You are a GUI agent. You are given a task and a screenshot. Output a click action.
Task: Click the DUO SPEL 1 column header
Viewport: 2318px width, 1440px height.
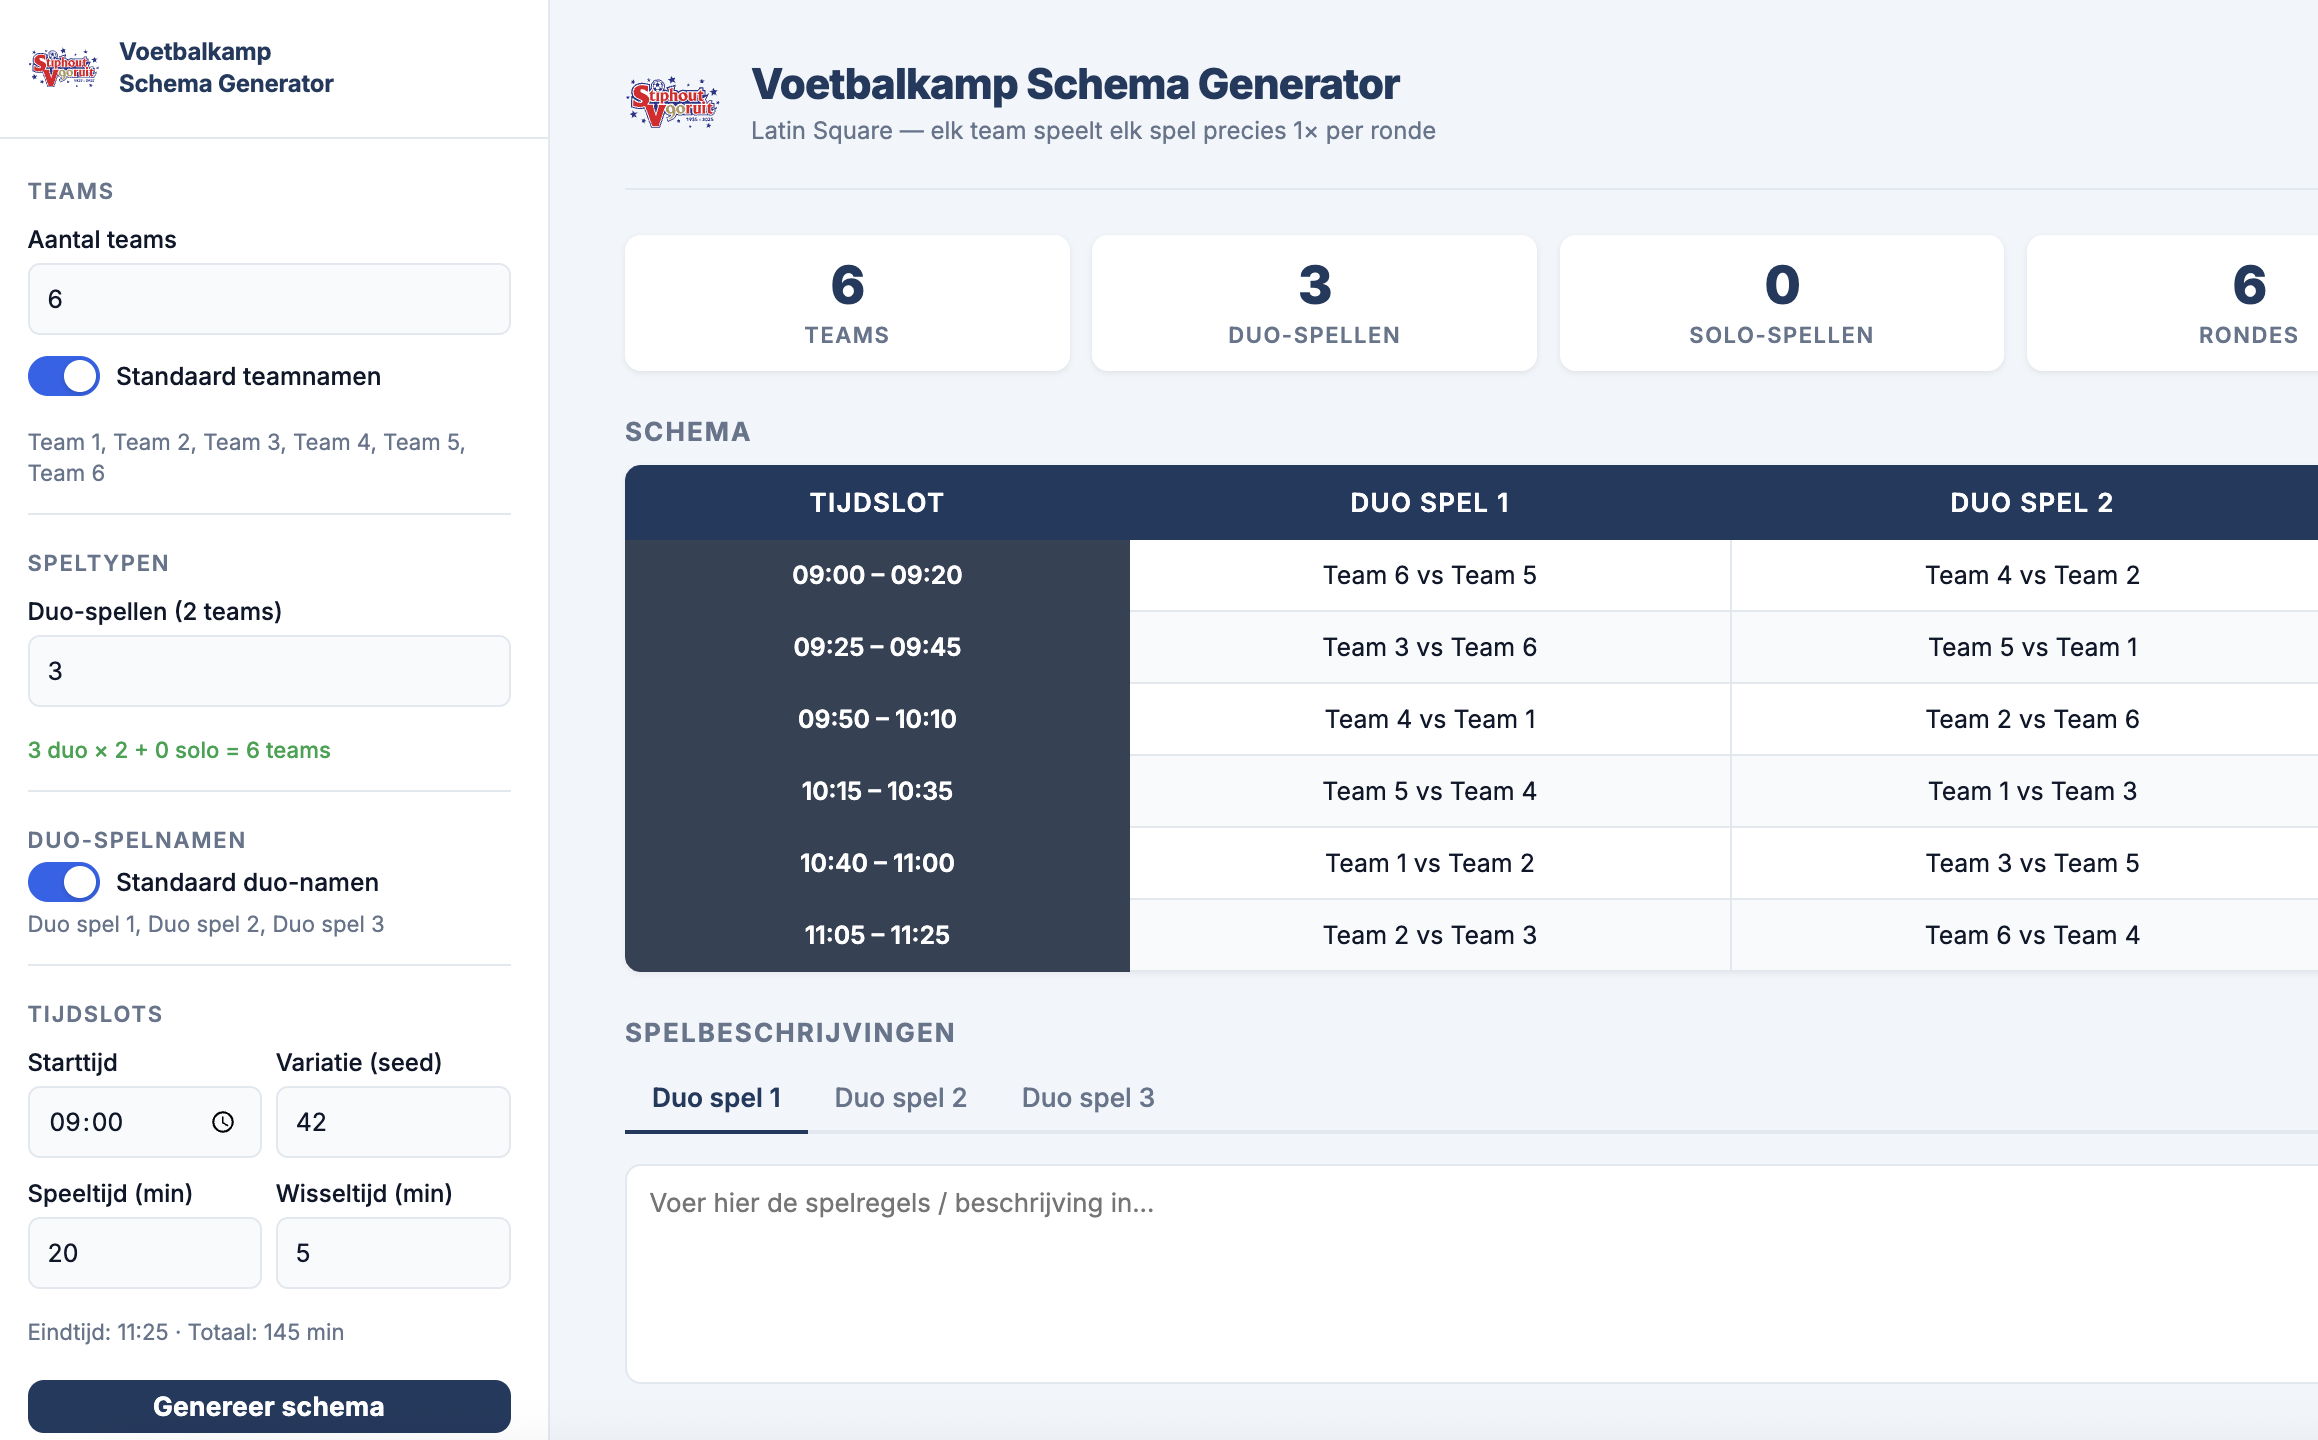[x=1430, y=502]
